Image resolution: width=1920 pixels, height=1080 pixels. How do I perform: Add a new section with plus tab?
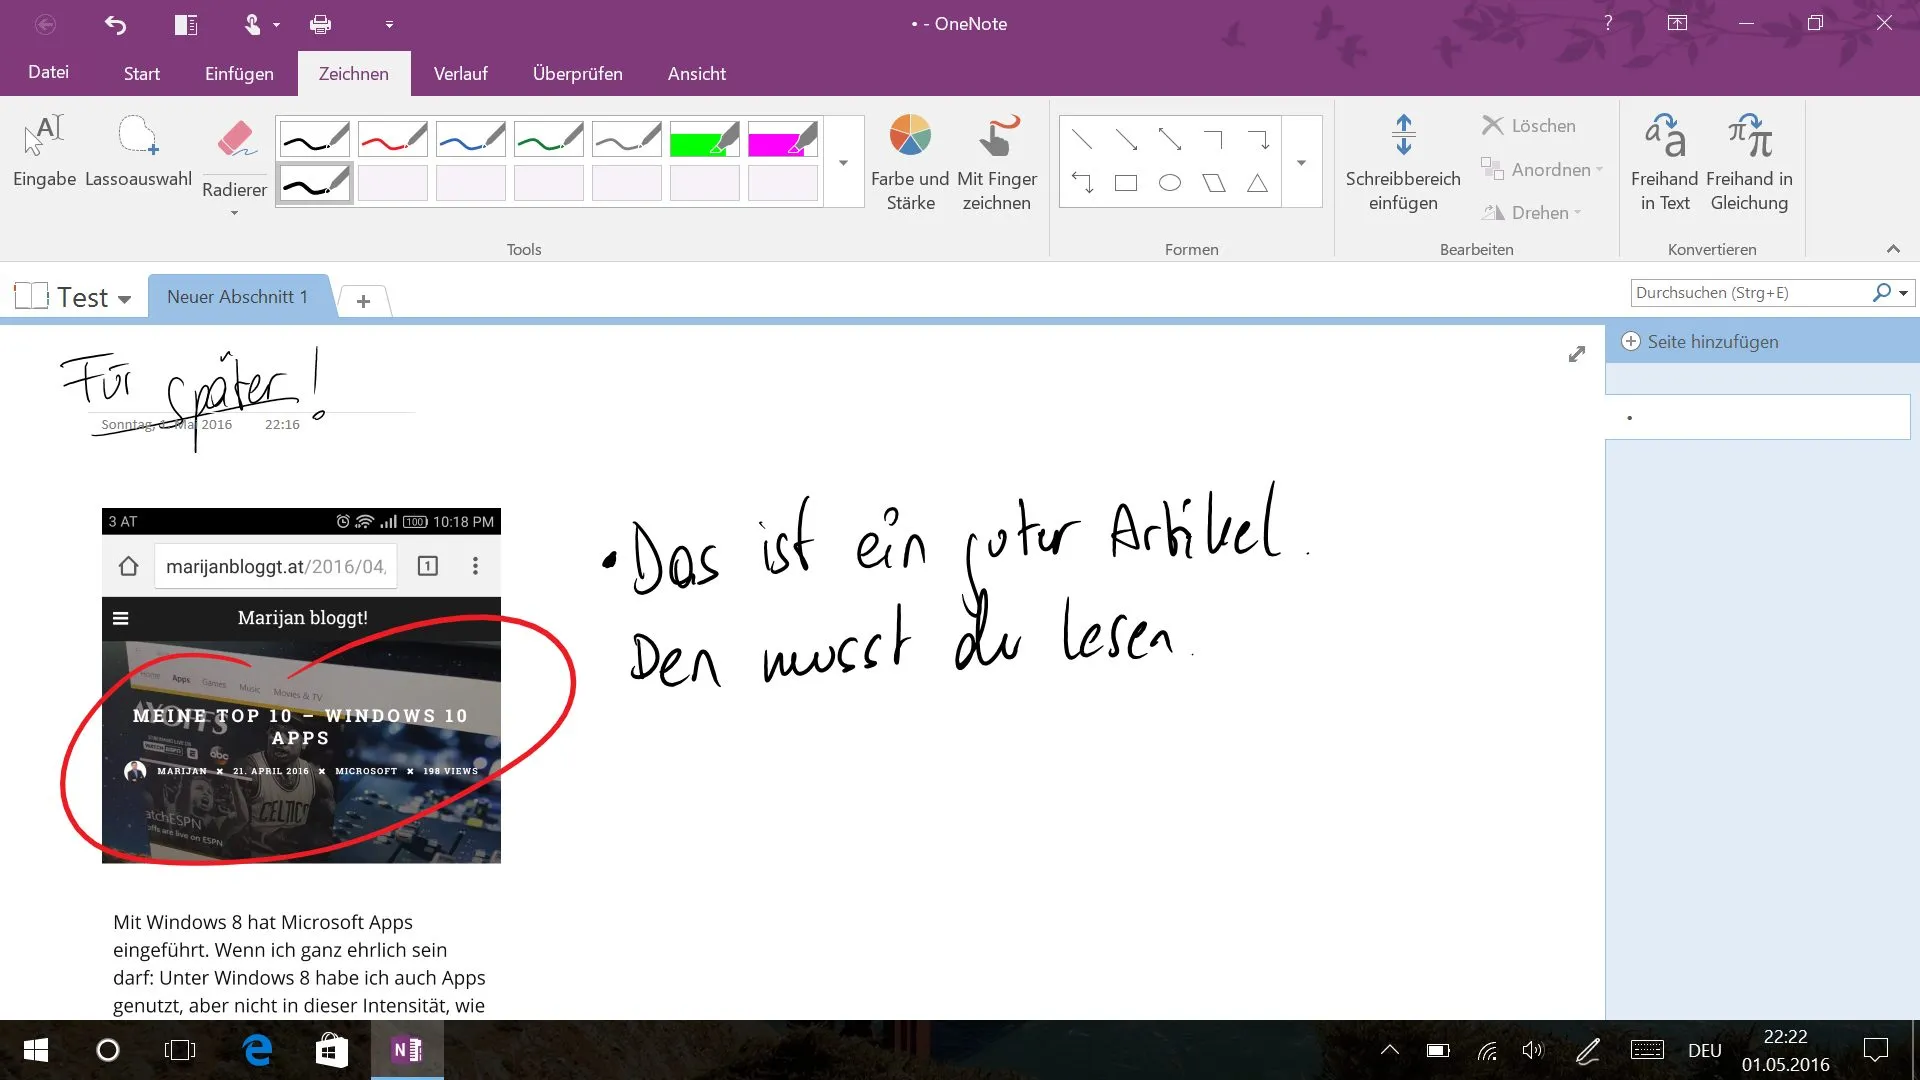point(363,301)
